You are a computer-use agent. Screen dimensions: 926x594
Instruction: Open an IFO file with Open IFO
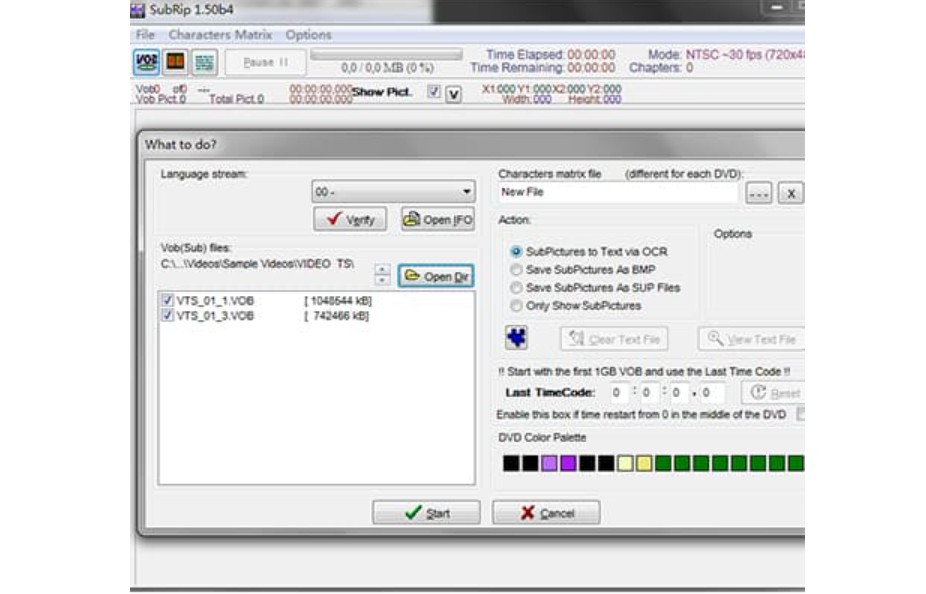437,219
